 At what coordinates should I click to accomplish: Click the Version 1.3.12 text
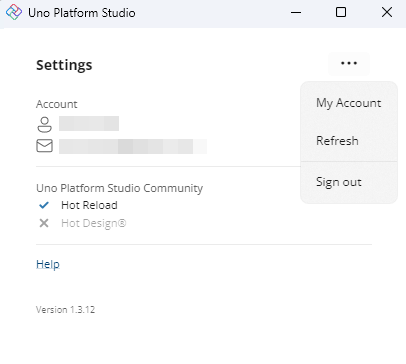(x=65, y=310)
